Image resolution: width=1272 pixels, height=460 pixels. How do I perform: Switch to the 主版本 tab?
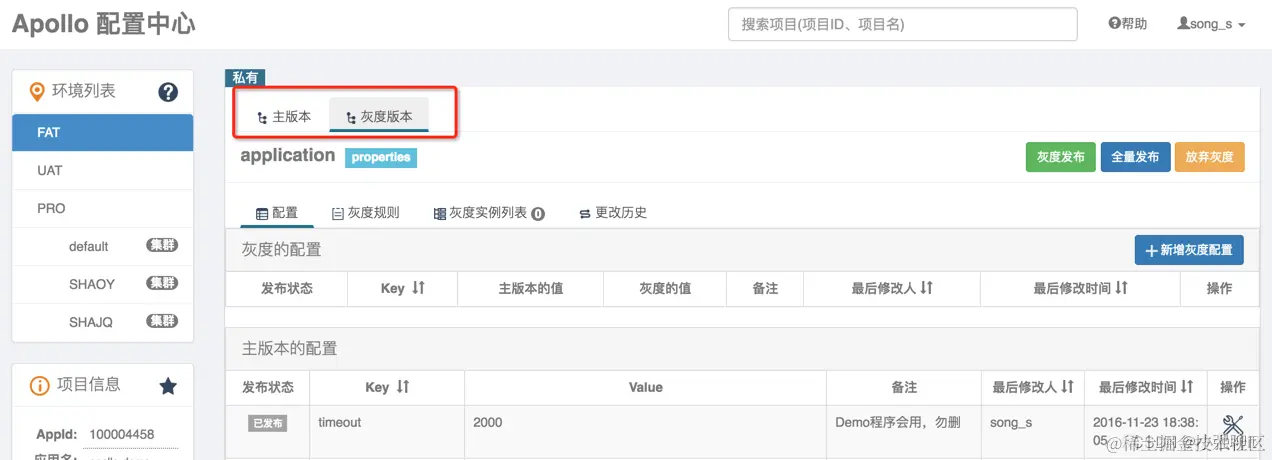(x=284, y=116)
